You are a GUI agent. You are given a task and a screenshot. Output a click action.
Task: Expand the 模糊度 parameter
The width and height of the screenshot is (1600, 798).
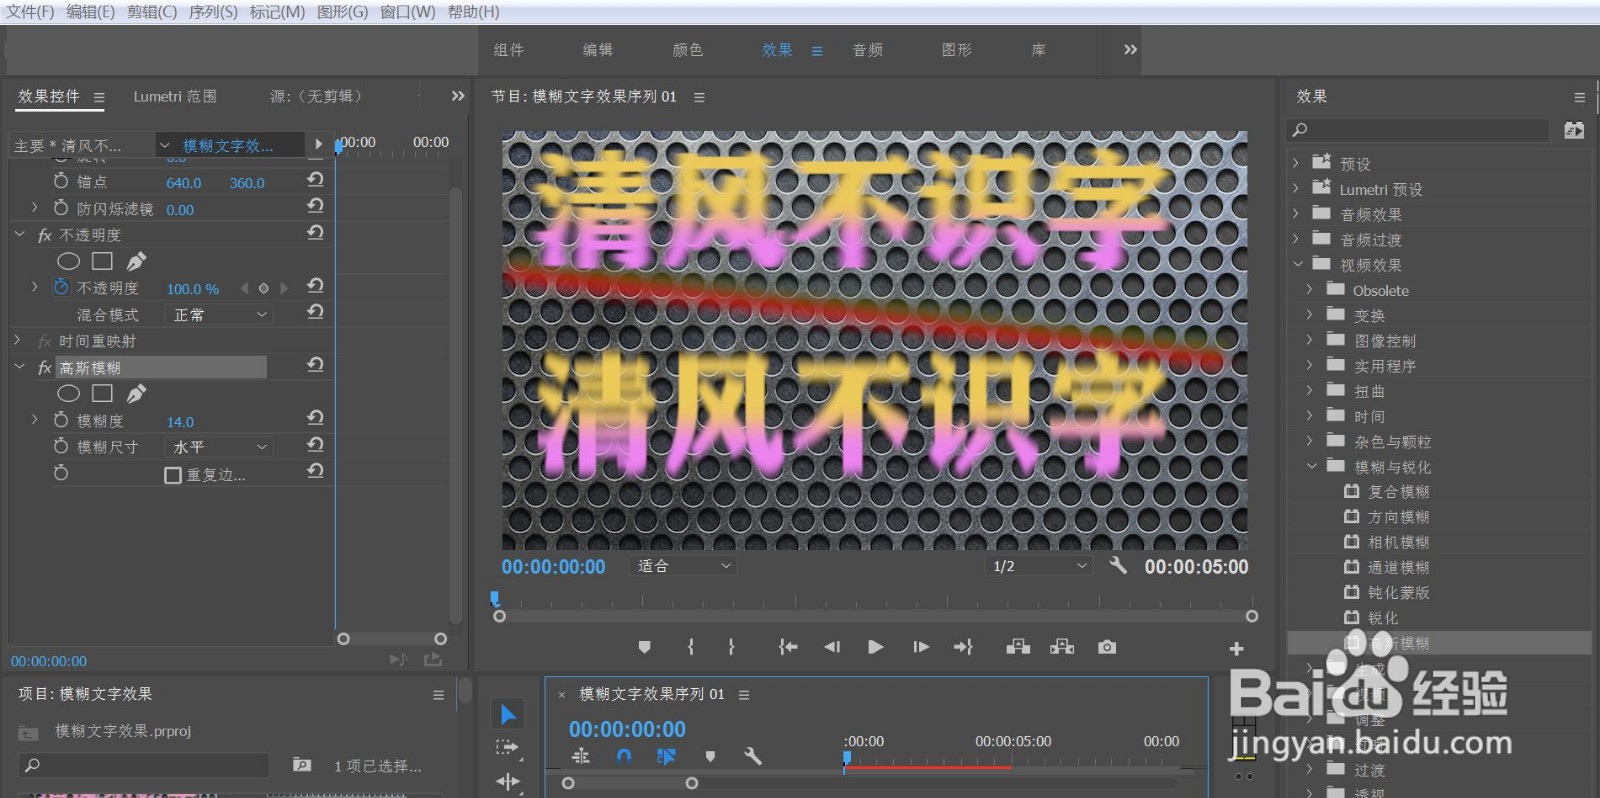[35, 420]
